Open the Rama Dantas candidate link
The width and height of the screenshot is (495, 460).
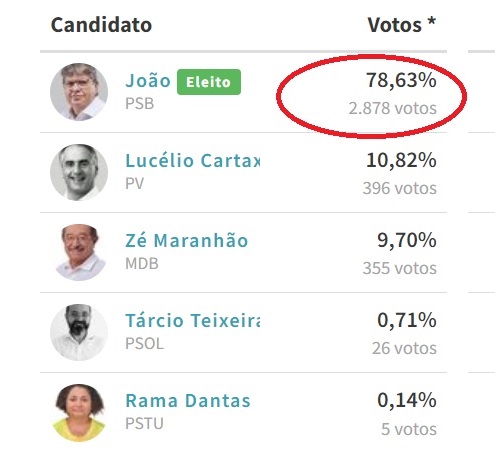click(188, 400)
